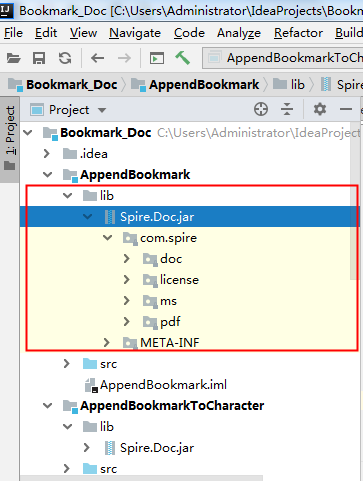The width and height of the screenshot is (363, 481).
Task: Select the AppendBookmarkToCharacter module
Action: (172, 406)
